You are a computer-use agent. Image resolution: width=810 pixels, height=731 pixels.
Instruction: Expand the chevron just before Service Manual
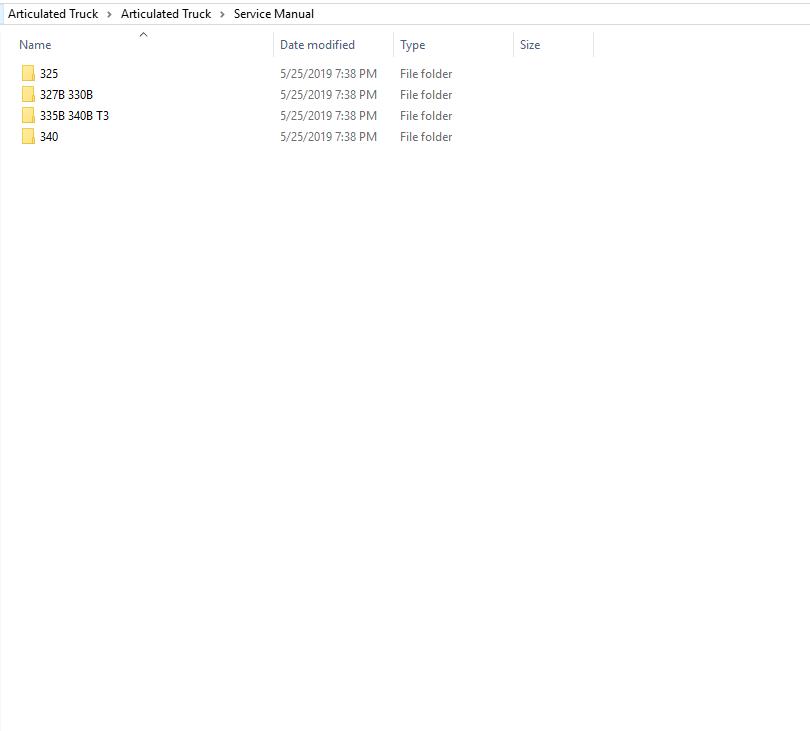click(223, 14)
